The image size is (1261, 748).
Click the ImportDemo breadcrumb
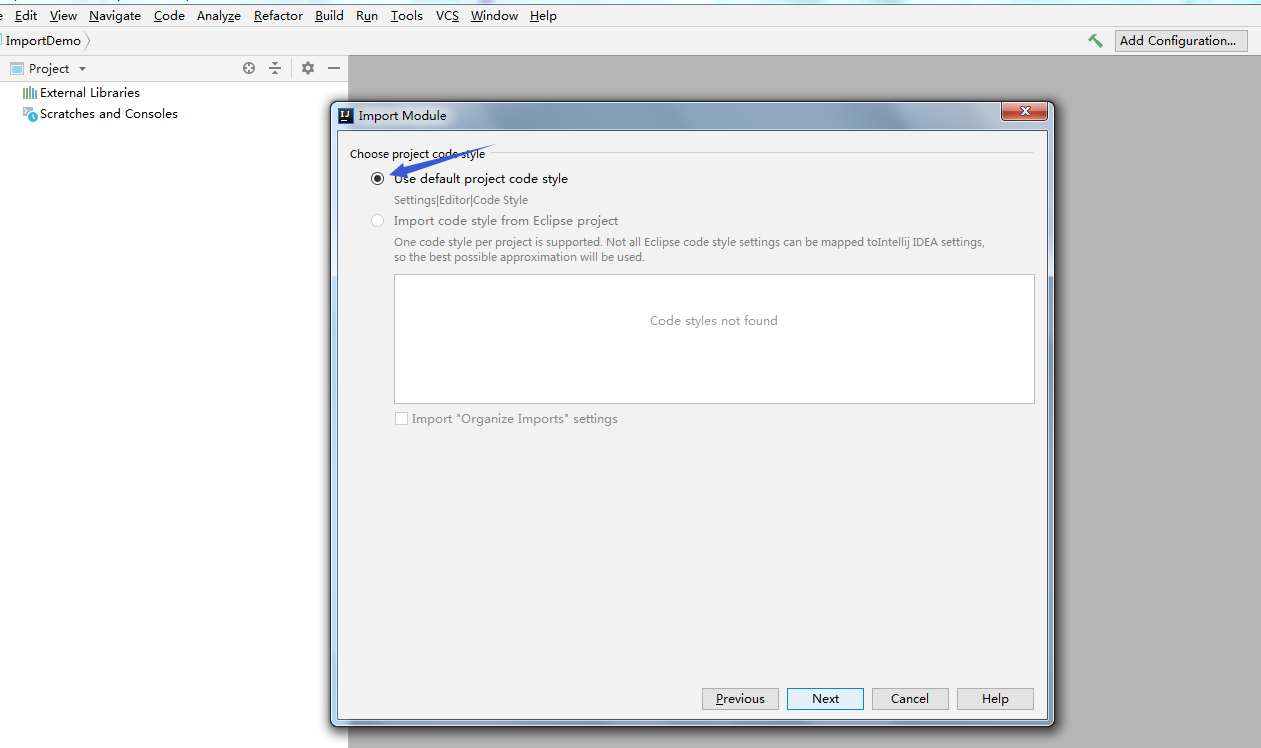tap(43, 41)
